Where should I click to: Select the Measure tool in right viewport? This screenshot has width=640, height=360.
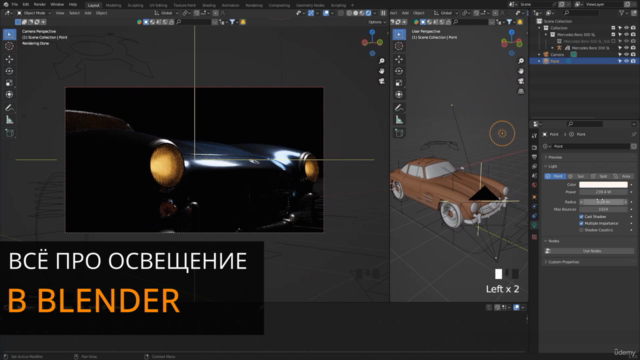tap(399, 120)
